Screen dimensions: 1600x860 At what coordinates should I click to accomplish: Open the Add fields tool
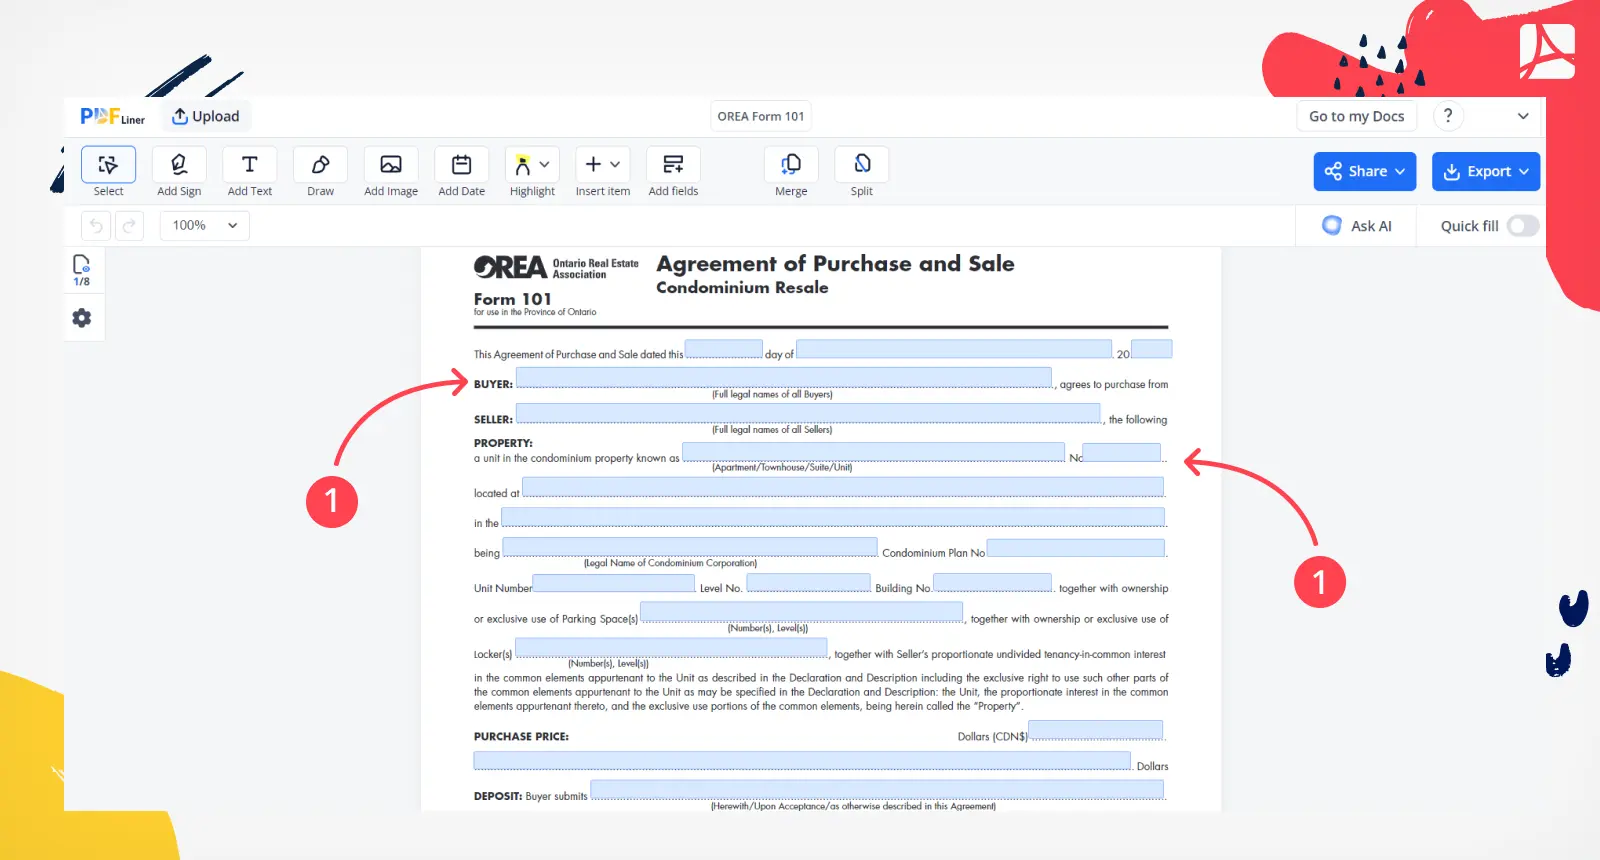[674, 164]
